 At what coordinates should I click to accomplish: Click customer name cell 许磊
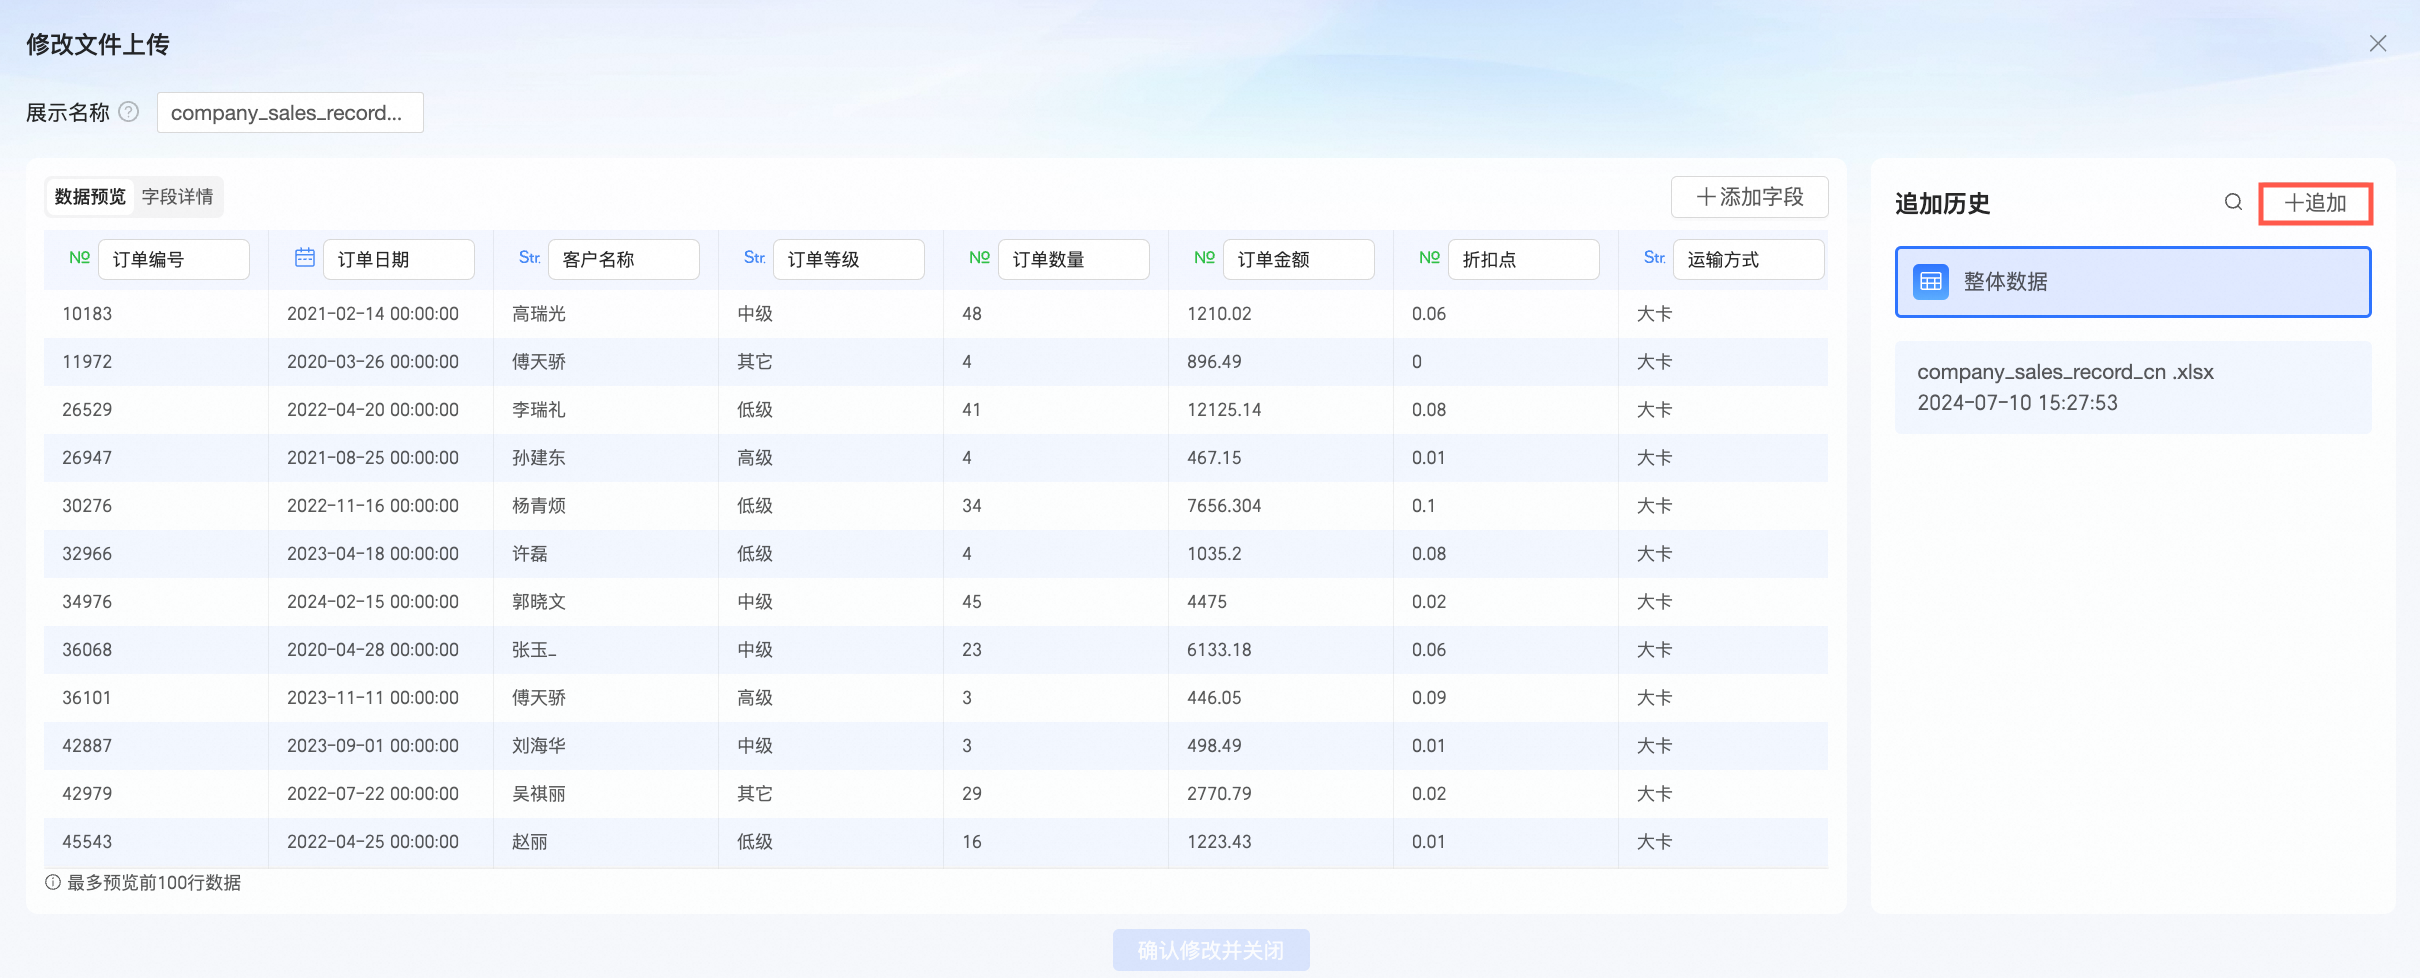pos(530,554)
